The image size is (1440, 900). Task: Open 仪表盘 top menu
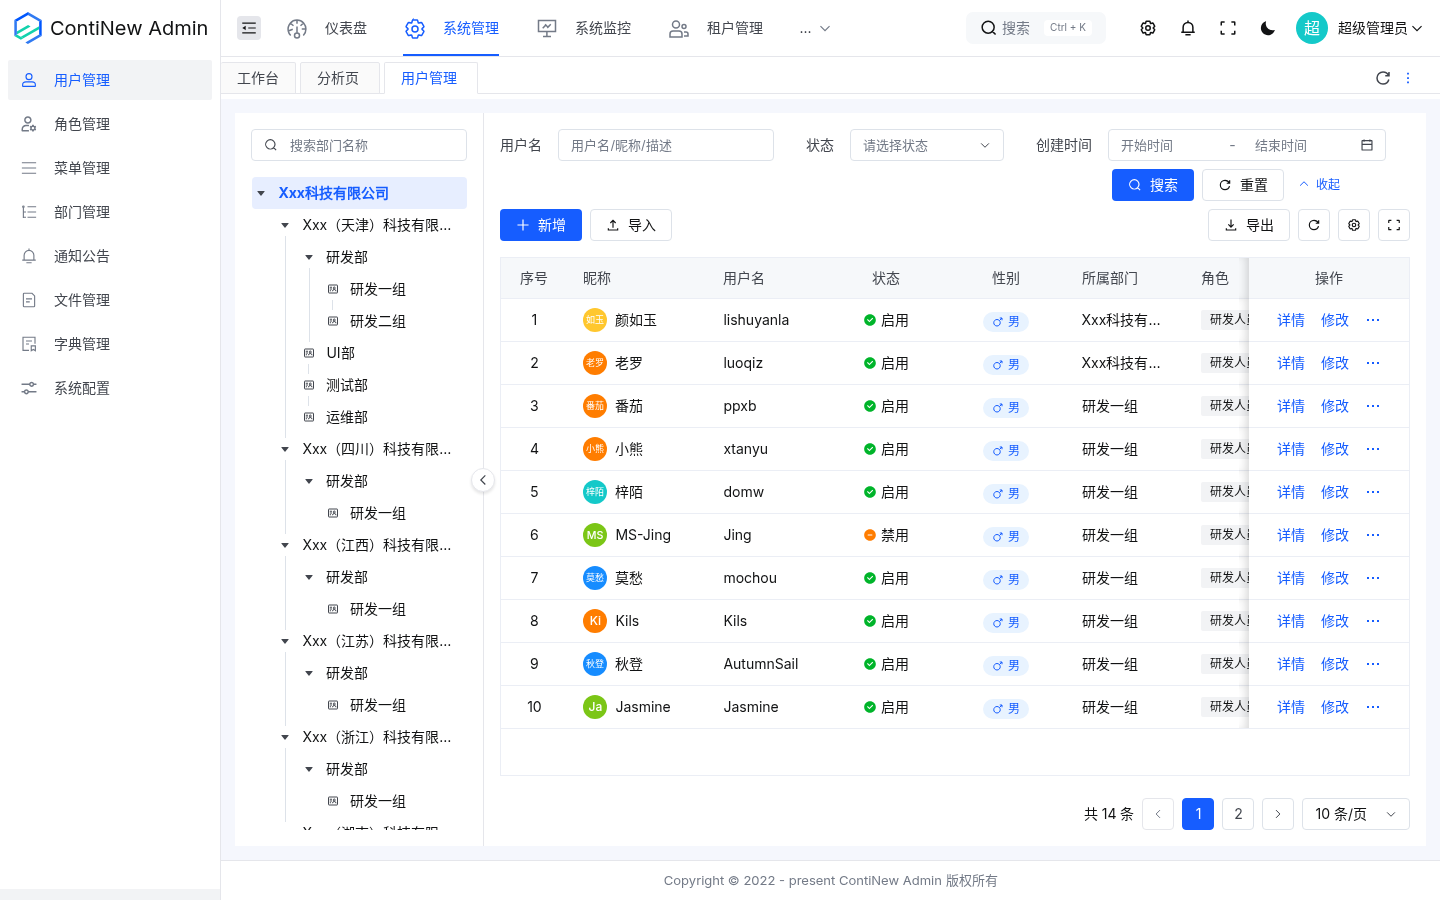click(327, 28)
